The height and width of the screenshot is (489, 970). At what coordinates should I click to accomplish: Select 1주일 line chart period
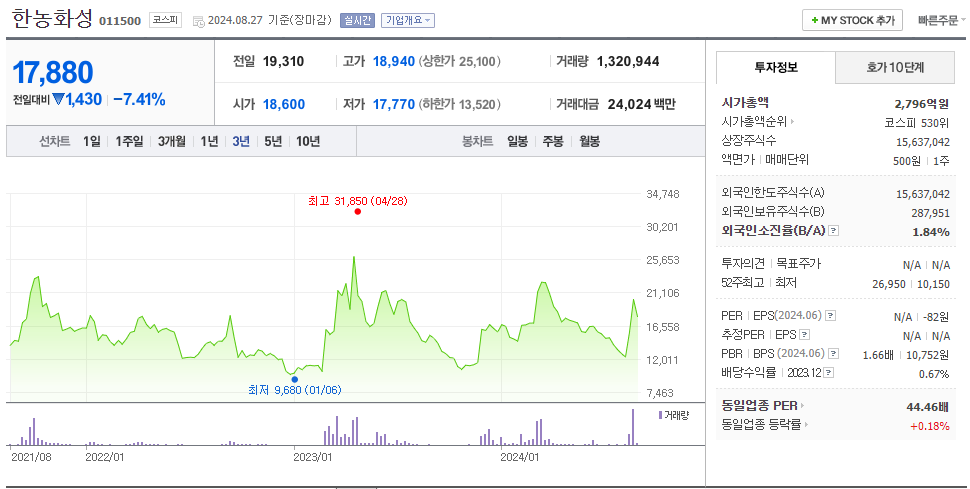coord(129,142)
